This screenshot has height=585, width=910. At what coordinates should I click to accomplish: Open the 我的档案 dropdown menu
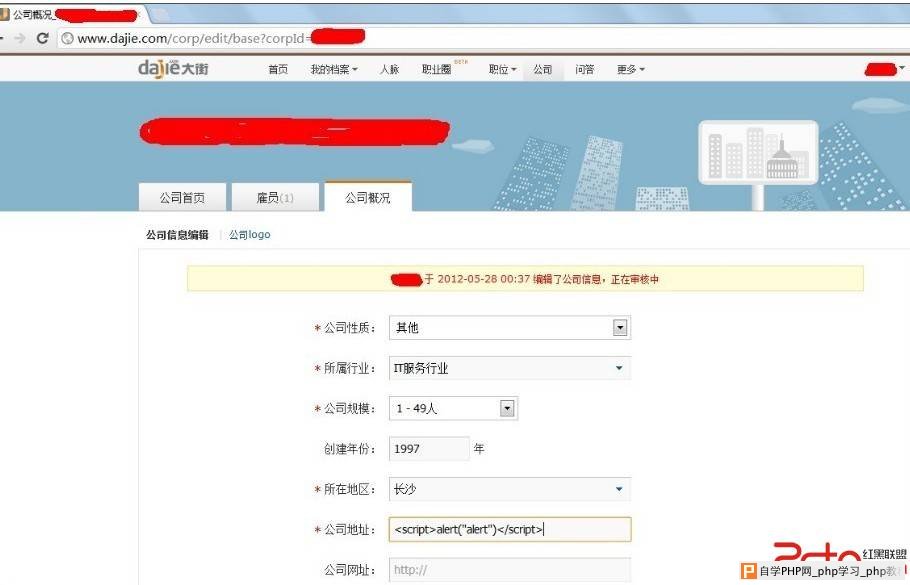coord(334,70)
